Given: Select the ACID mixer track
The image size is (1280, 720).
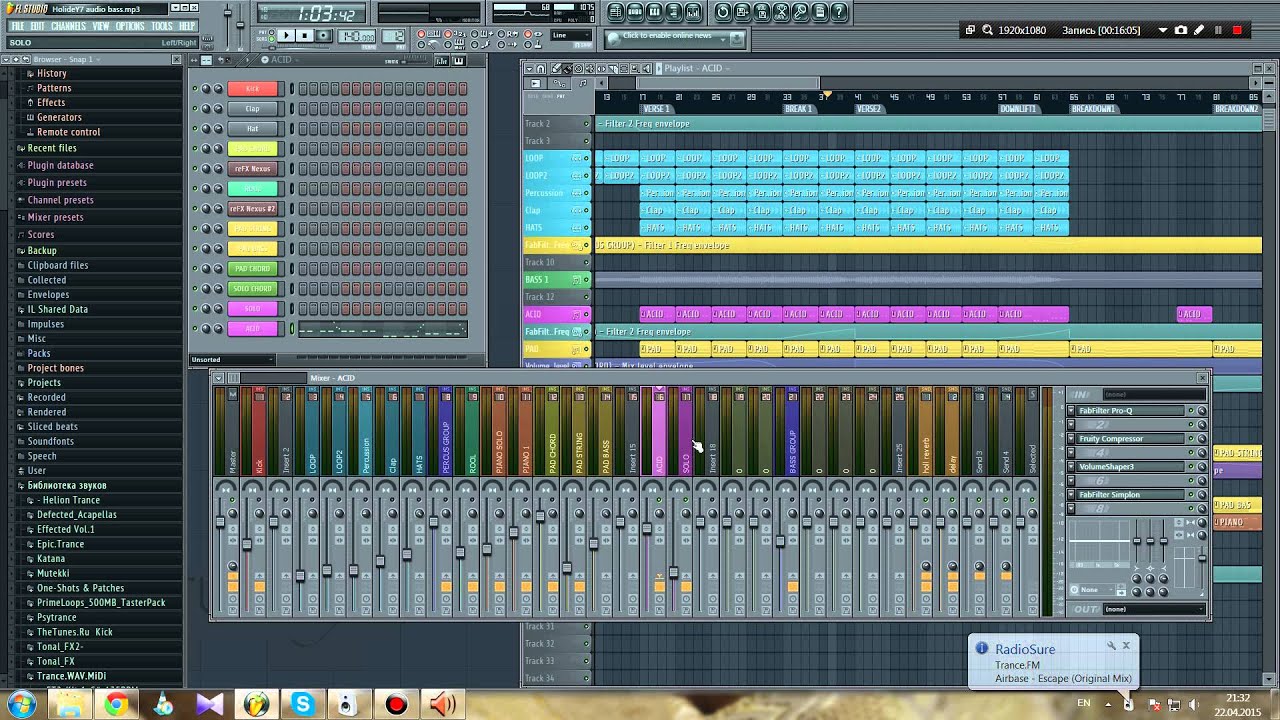Looking at the screenshot, I should pos(659,430).
